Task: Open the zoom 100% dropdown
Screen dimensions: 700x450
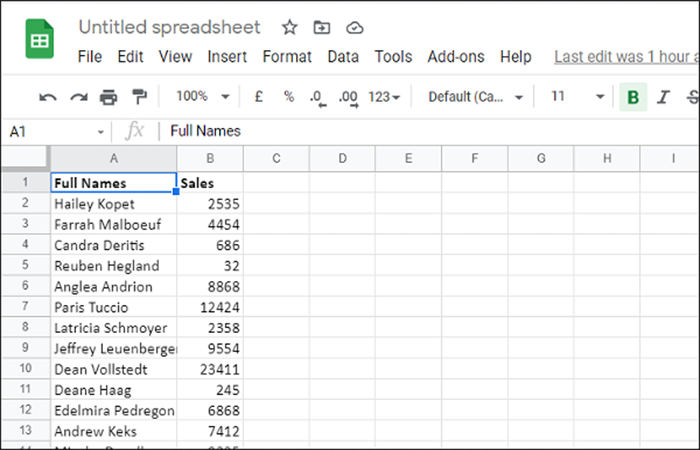Action: click(202, 96)
